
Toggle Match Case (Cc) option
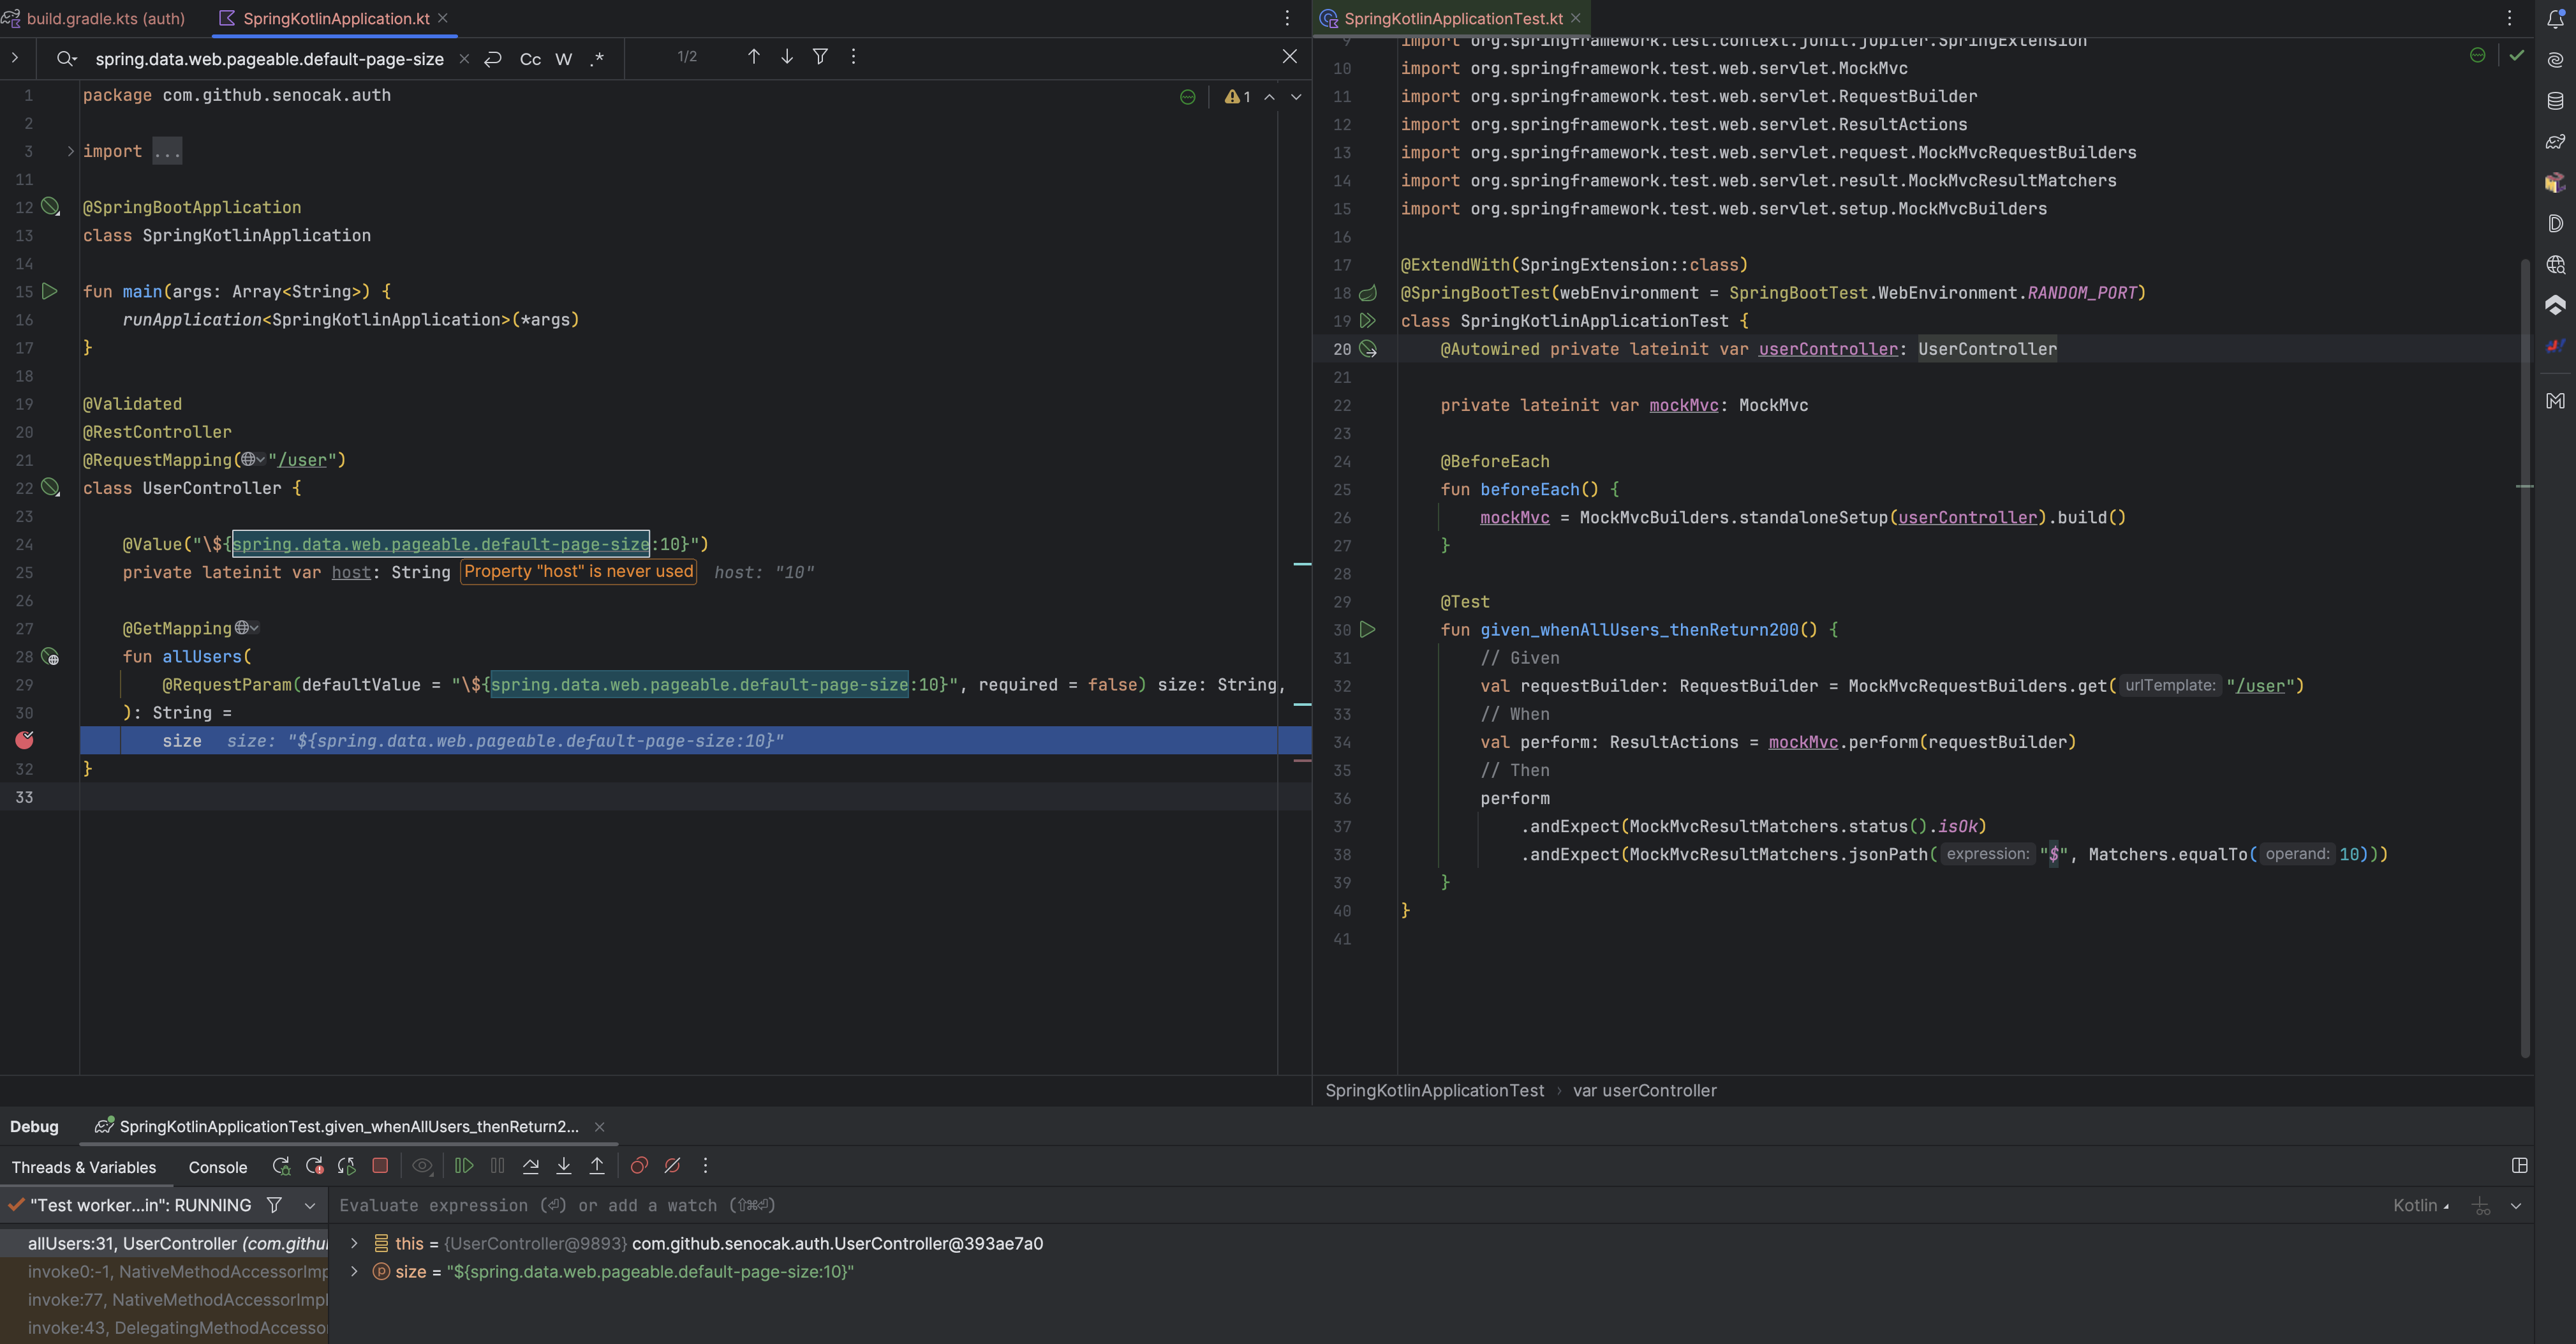tap(530, 59)
